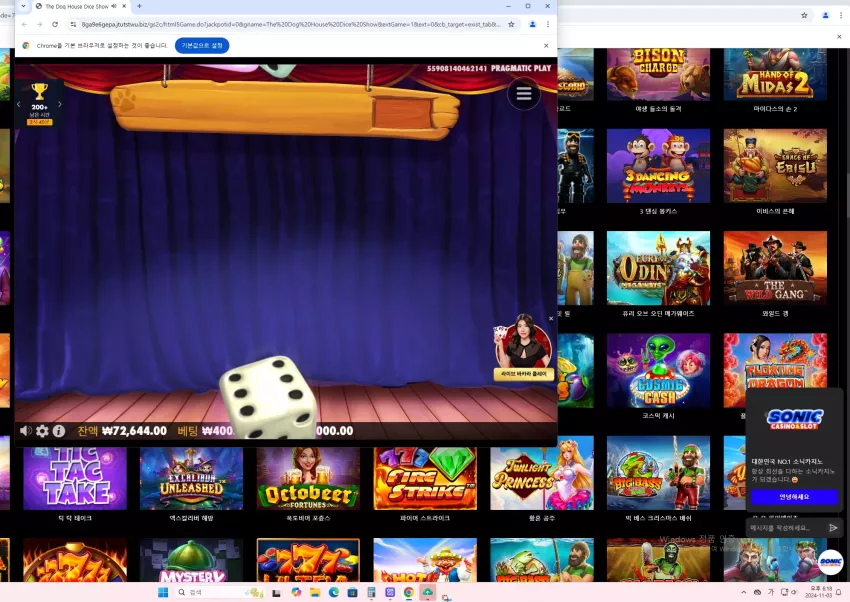This screenshot has width=850, height=602.
Task: Open tab search dropdown arrow
Action: coord(23,6)
